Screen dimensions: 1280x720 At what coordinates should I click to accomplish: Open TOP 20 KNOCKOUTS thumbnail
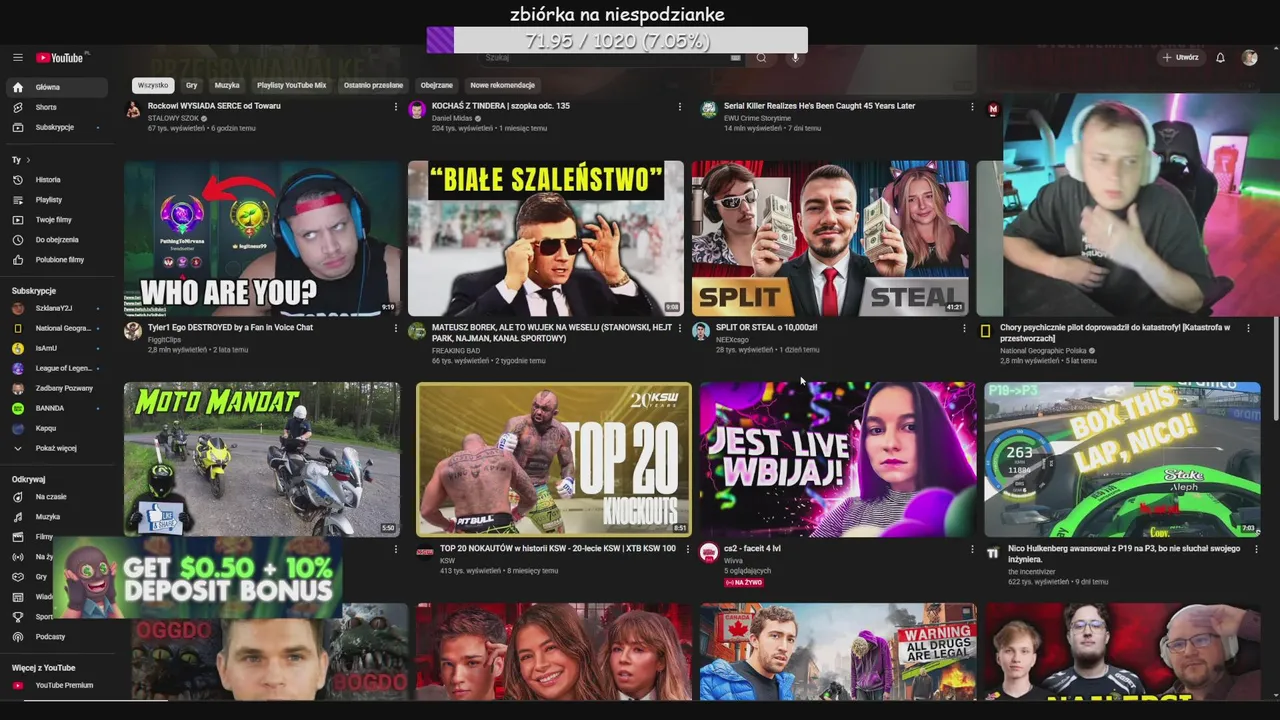pyautogui.click(x=554, y=459)
